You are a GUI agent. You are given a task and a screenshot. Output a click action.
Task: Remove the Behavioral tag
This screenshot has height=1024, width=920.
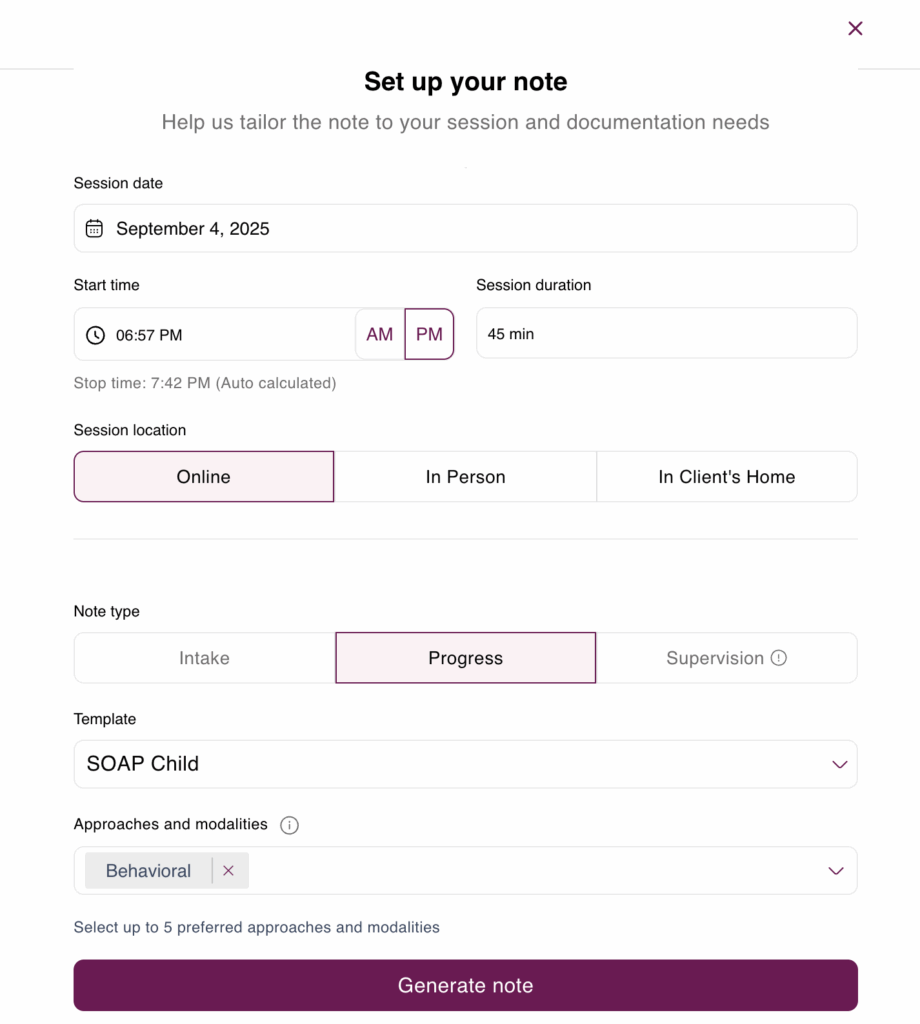coord(228,871)
